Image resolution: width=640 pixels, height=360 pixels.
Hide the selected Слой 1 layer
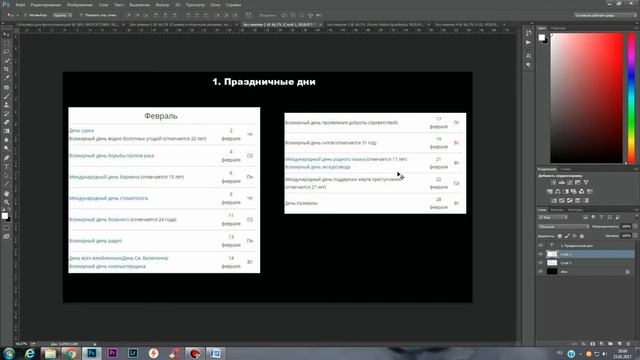tap(541, 254)
